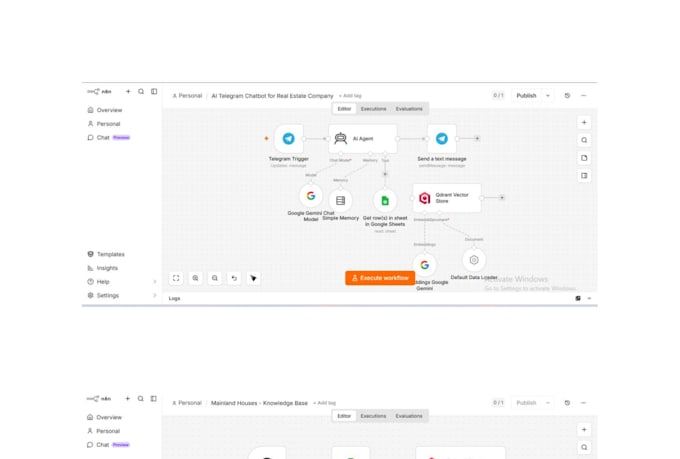680x459 pixels.
Task: Add a sticky note on the top canvas
Action: 584,158
